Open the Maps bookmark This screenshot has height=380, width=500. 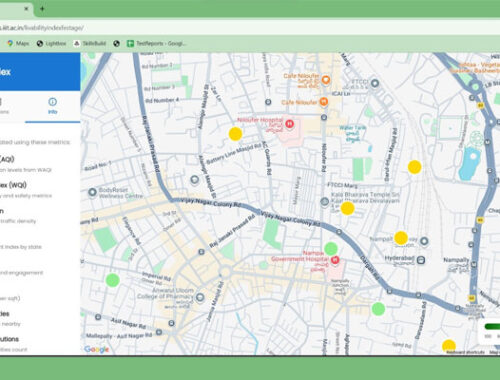[x=18, y=43]
